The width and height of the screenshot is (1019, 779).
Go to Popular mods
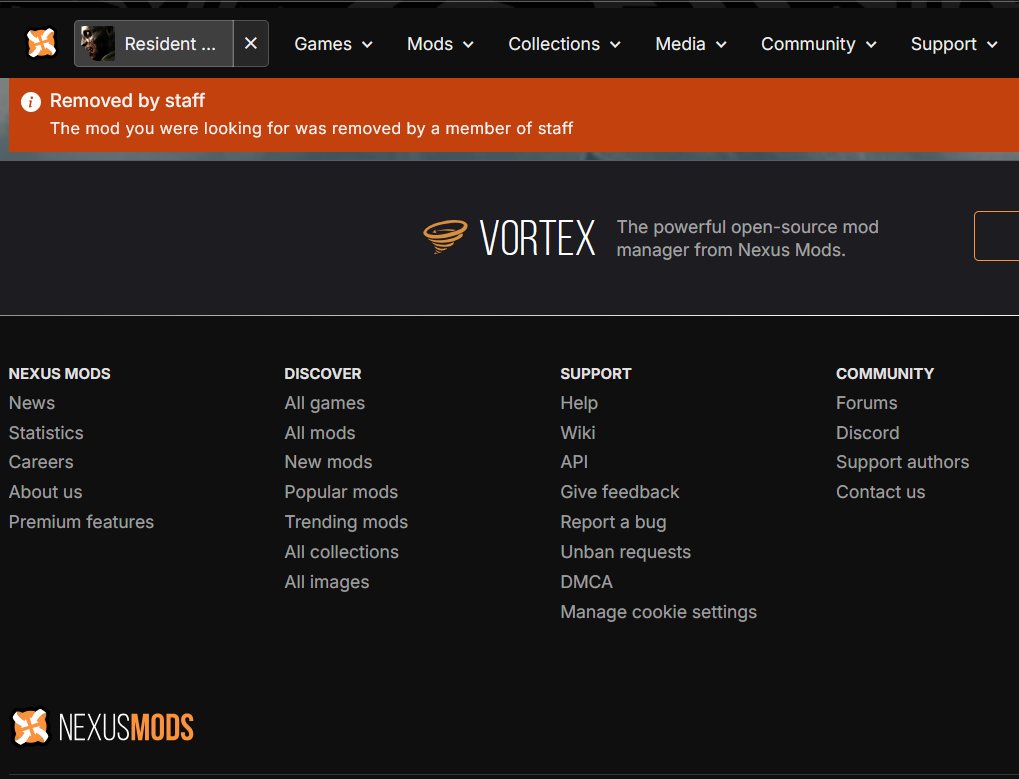click(x=341, y=492)
